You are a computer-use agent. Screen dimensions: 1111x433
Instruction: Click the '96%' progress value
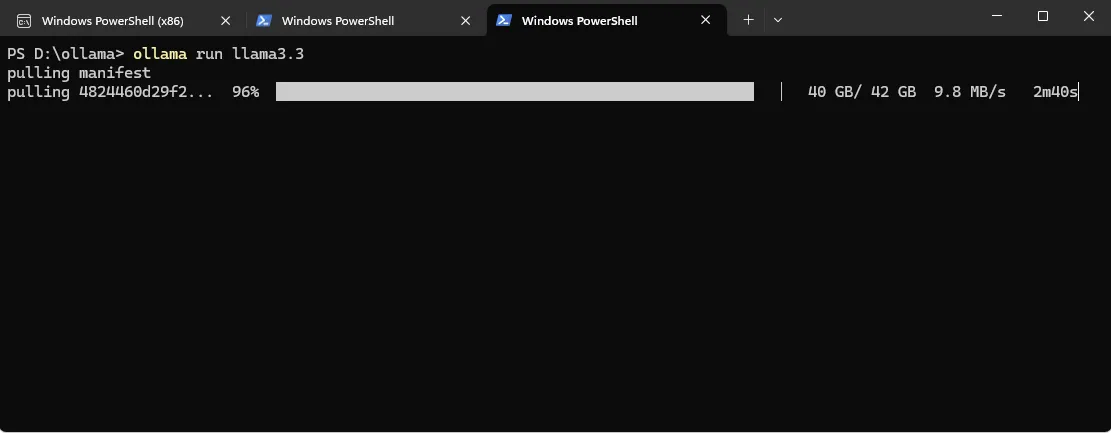click(246, 92)
